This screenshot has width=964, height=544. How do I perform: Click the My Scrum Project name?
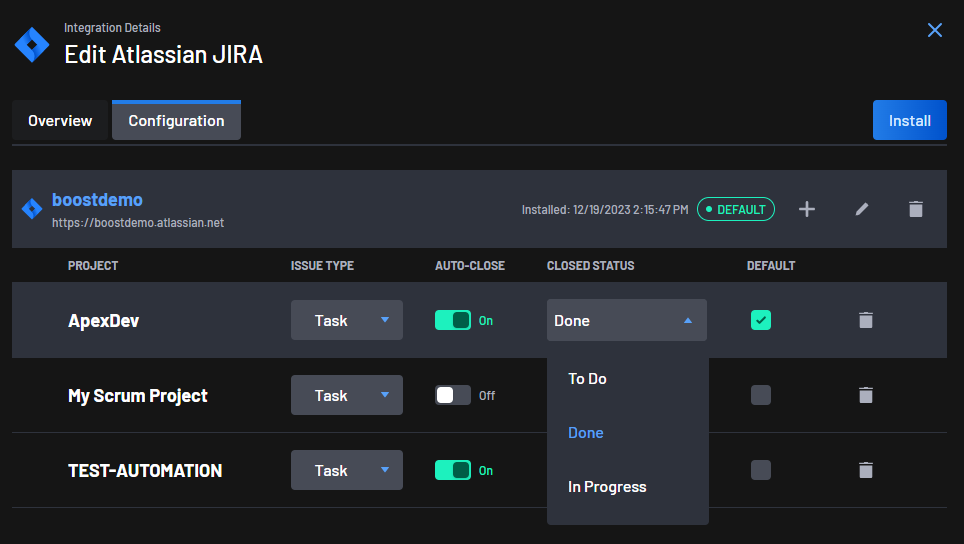[138, 396]
